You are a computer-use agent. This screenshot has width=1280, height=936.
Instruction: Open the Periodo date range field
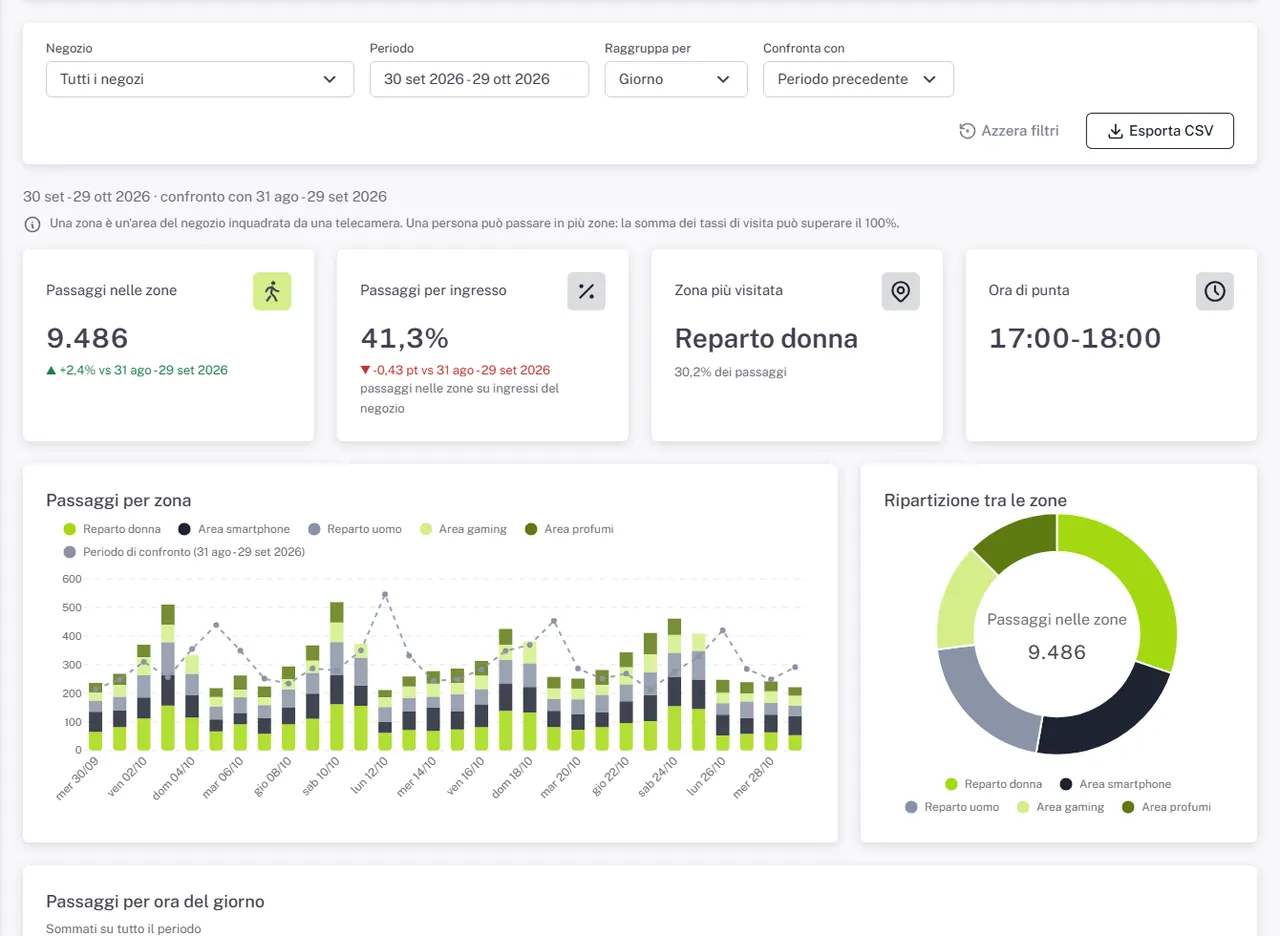pos(479,79)
